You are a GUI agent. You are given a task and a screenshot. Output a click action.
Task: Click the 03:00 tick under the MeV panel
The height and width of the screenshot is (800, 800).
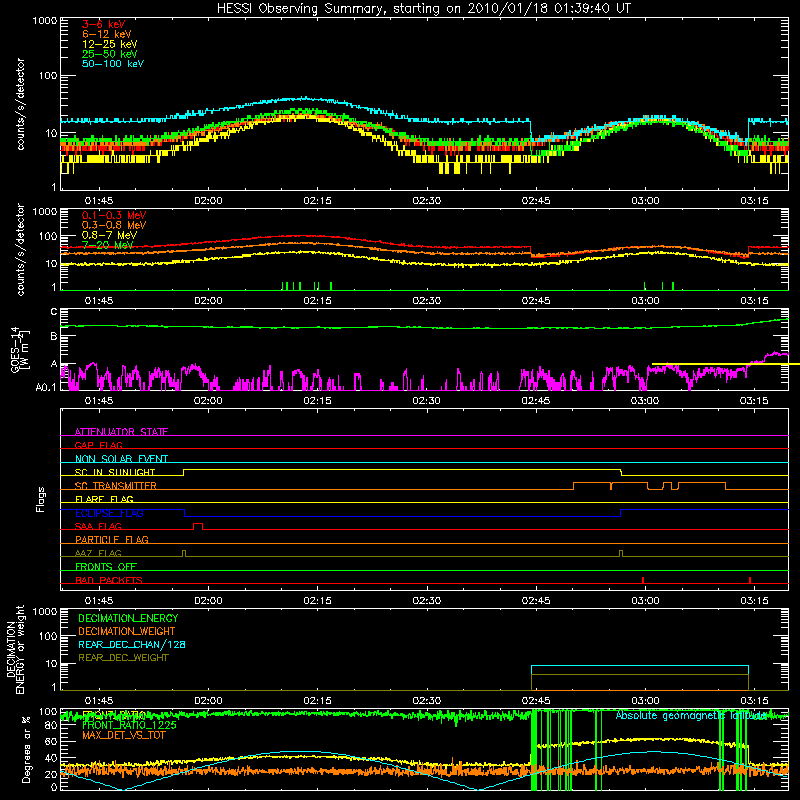tap(645, 301)
